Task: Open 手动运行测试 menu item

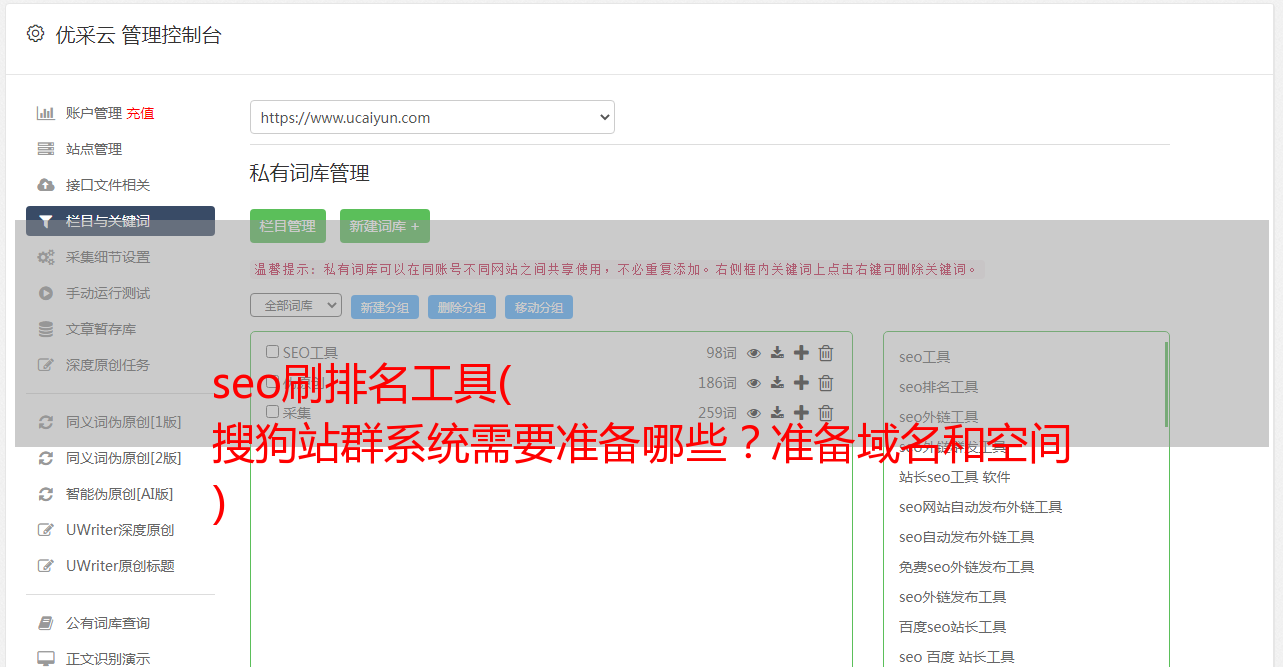Action: [108, 293]
